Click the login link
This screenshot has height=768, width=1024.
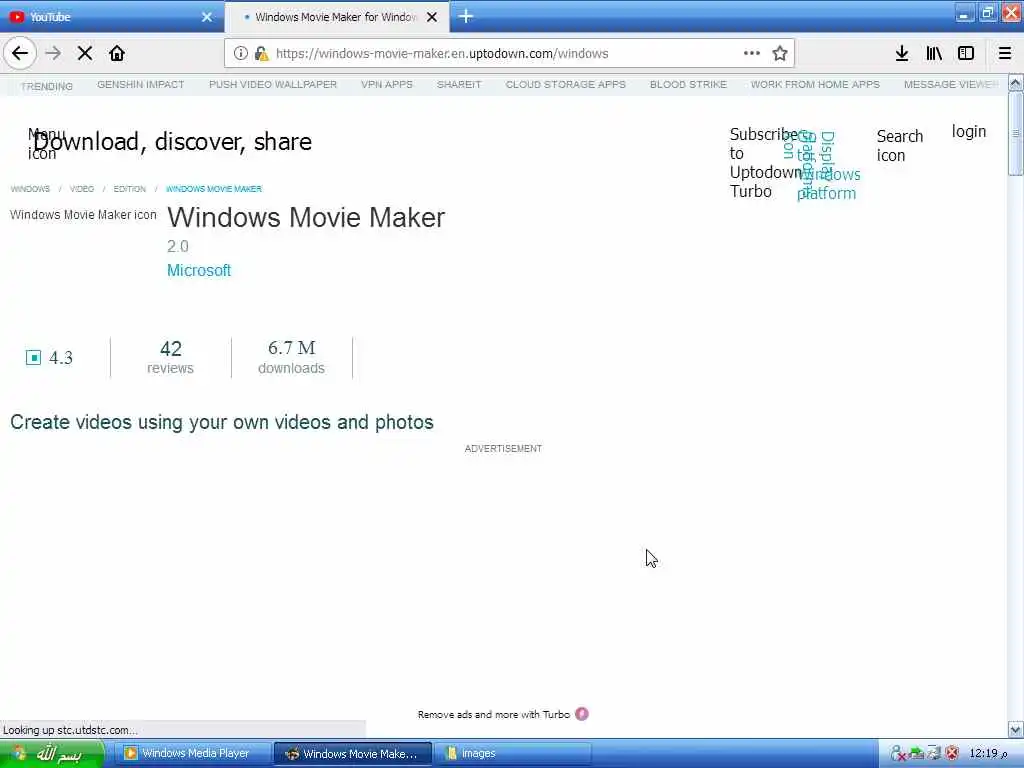[x=968, y=132]
